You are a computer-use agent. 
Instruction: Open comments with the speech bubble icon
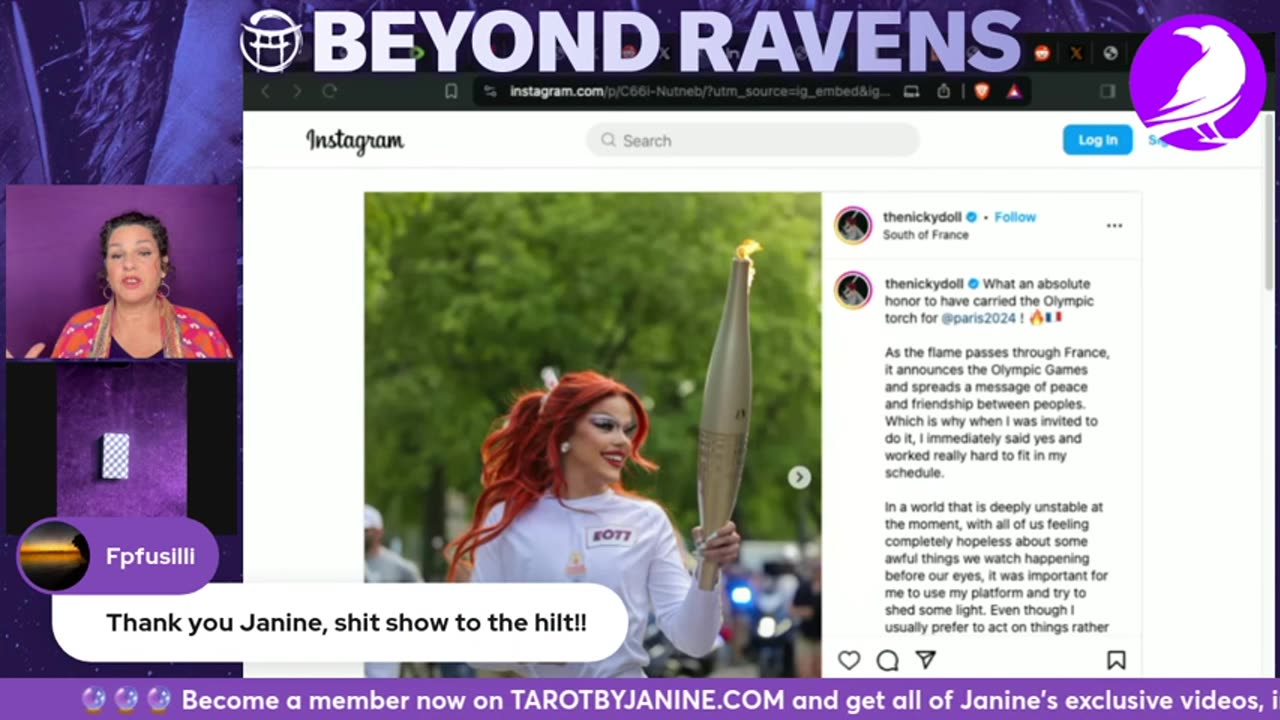[x=887, y=660]
